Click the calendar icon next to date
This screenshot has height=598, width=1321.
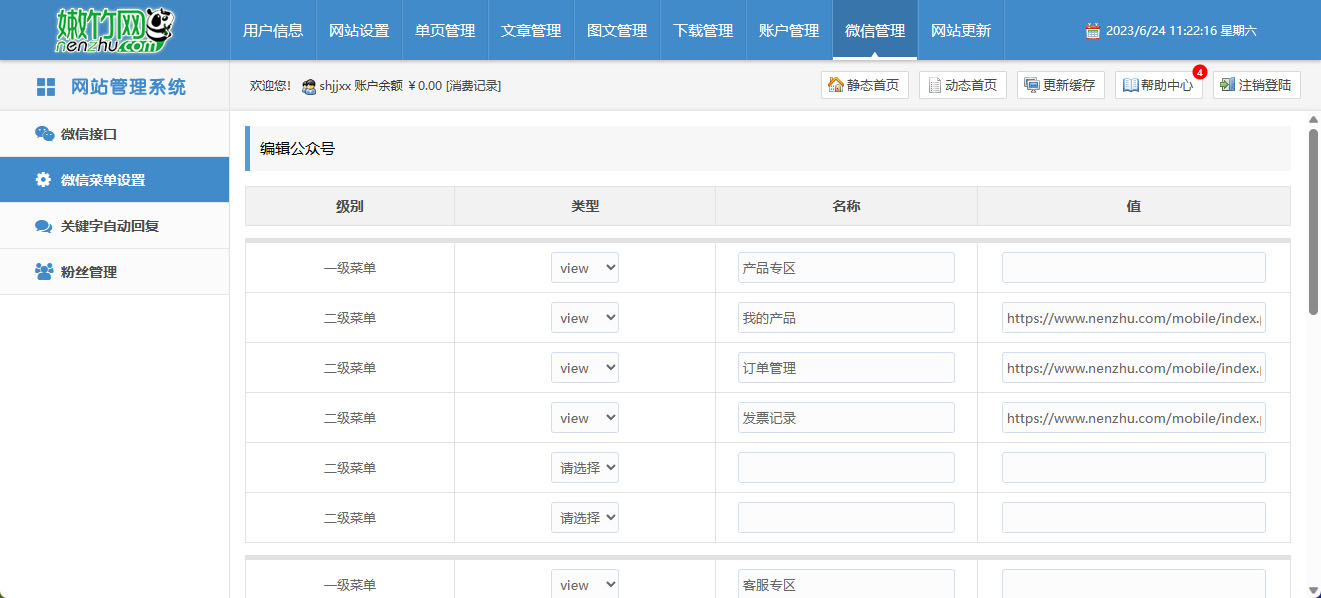click(1093, 31)
